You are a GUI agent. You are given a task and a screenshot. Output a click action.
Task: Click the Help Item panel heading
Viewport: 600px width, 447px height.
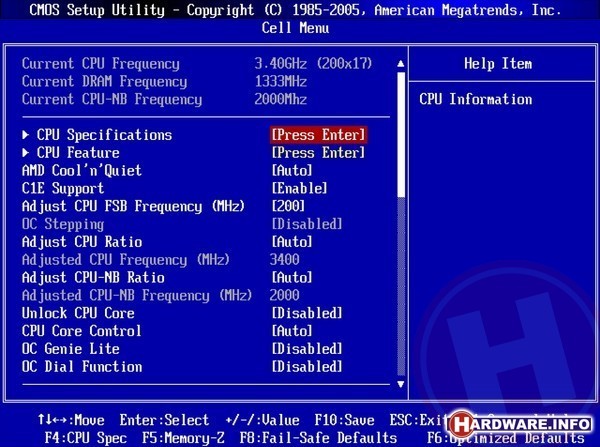click(498, 64)
